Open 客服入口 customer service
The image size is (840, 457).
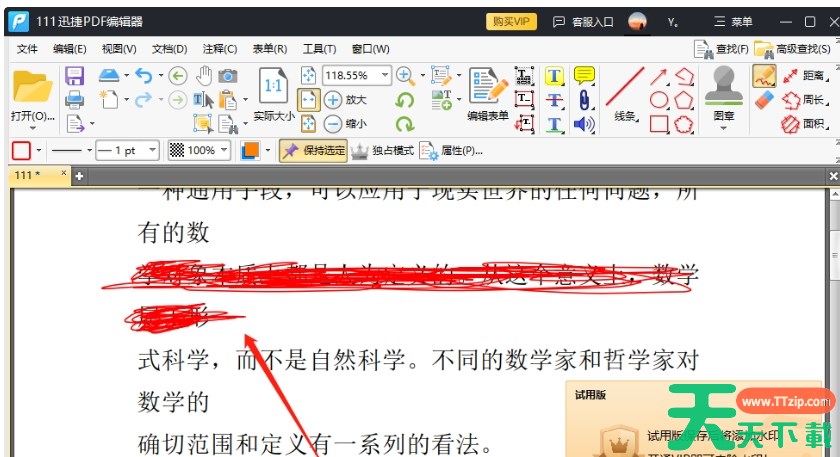coord(583,21)
